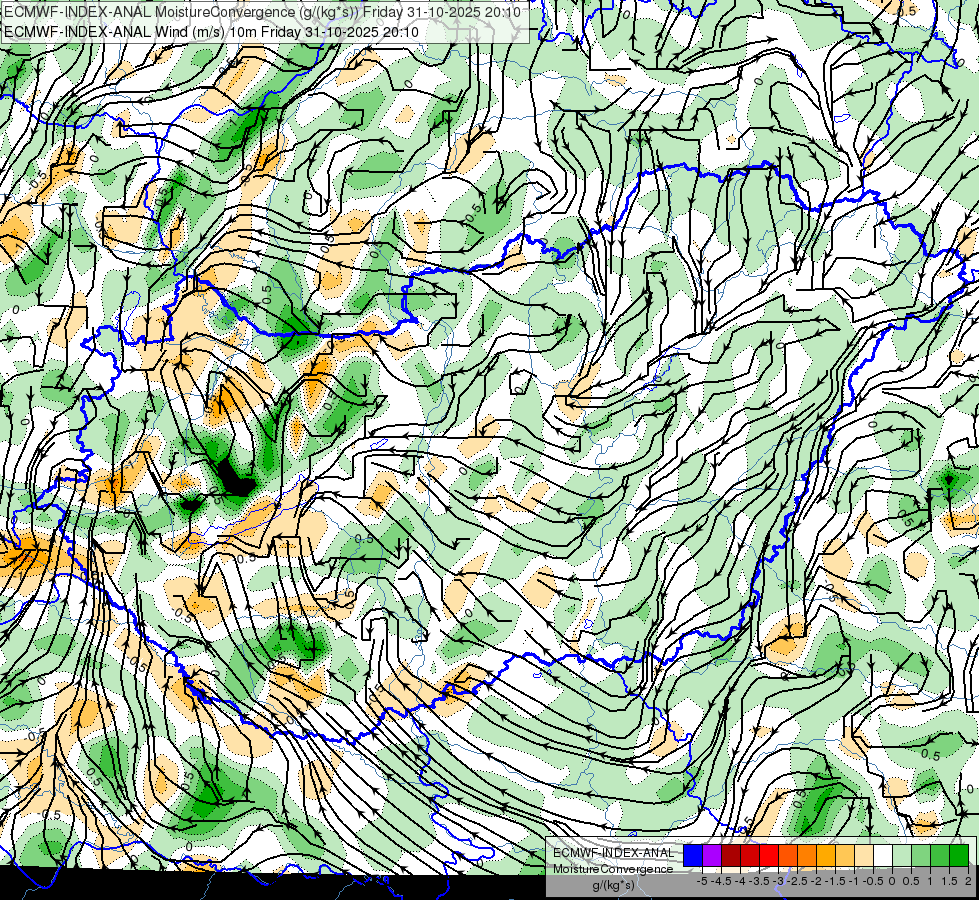Click the white legend swatch between -0.5 and 0

883,855
